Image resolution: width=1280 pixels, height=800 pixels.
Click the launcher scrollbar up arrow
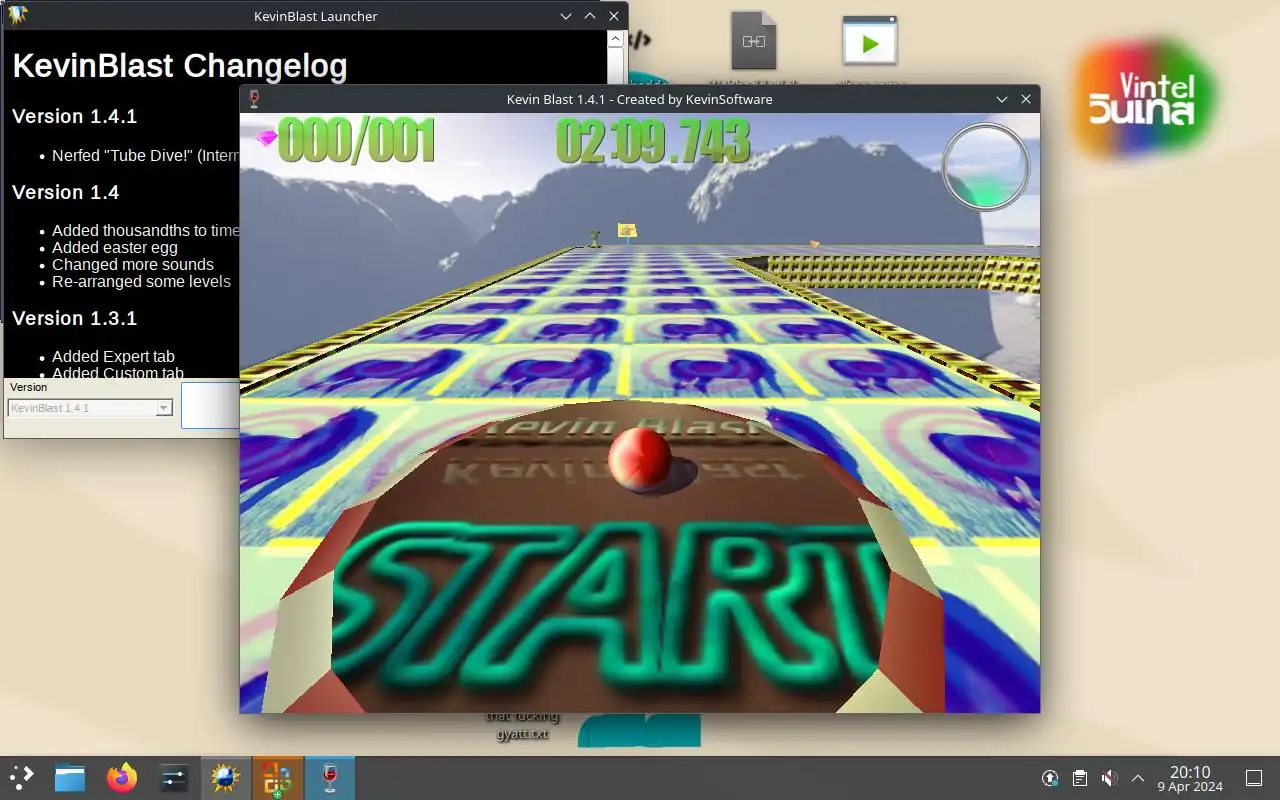coord(616,40)
